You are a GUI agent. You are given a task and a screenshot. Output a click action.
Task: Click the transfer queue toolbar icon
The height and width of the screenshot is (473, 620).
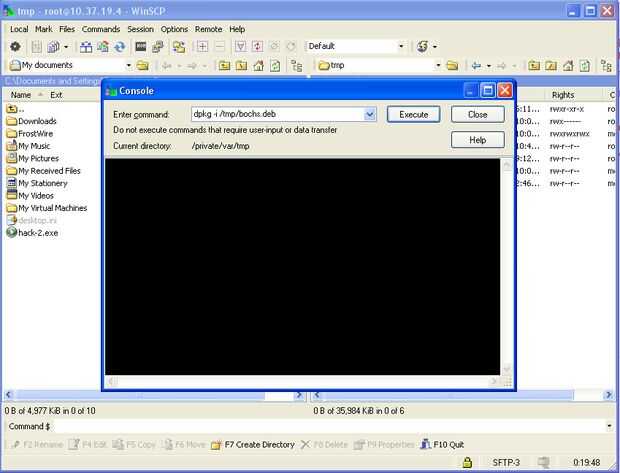click(x=53, y=47)
